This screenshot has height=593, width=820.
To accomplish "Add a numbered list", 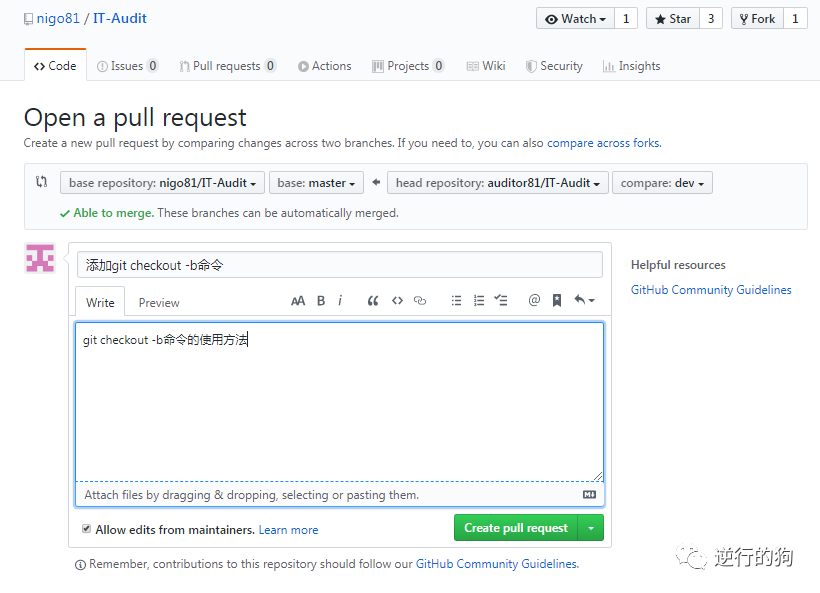I will click(x=479, y=301).
